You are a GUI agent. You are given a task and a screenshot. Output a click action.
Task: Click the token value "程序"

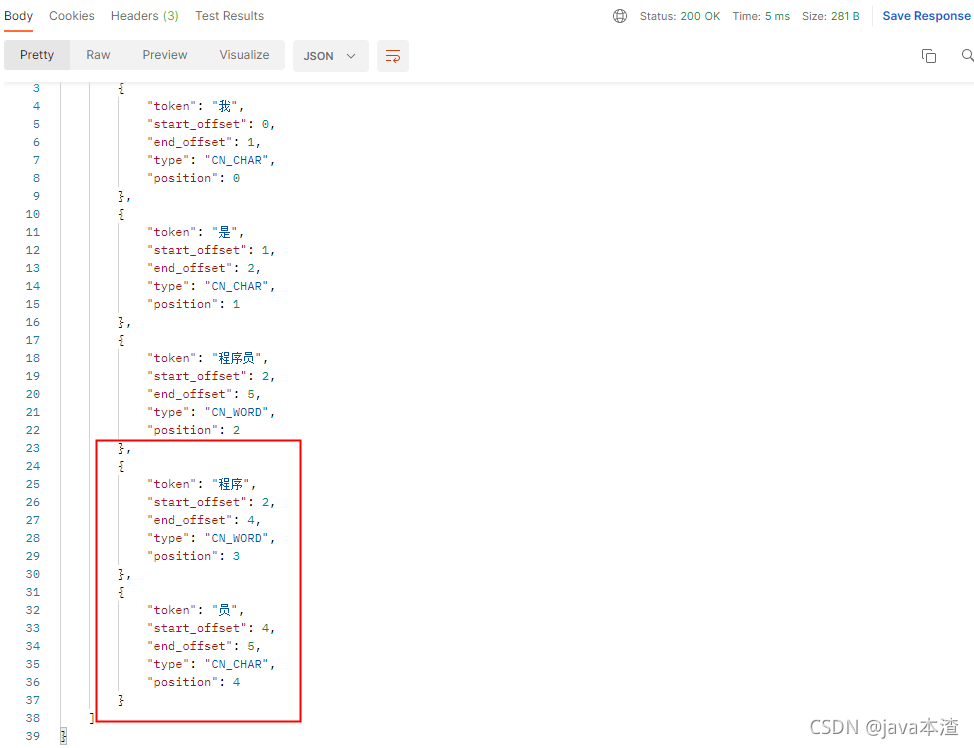point(230,485)
